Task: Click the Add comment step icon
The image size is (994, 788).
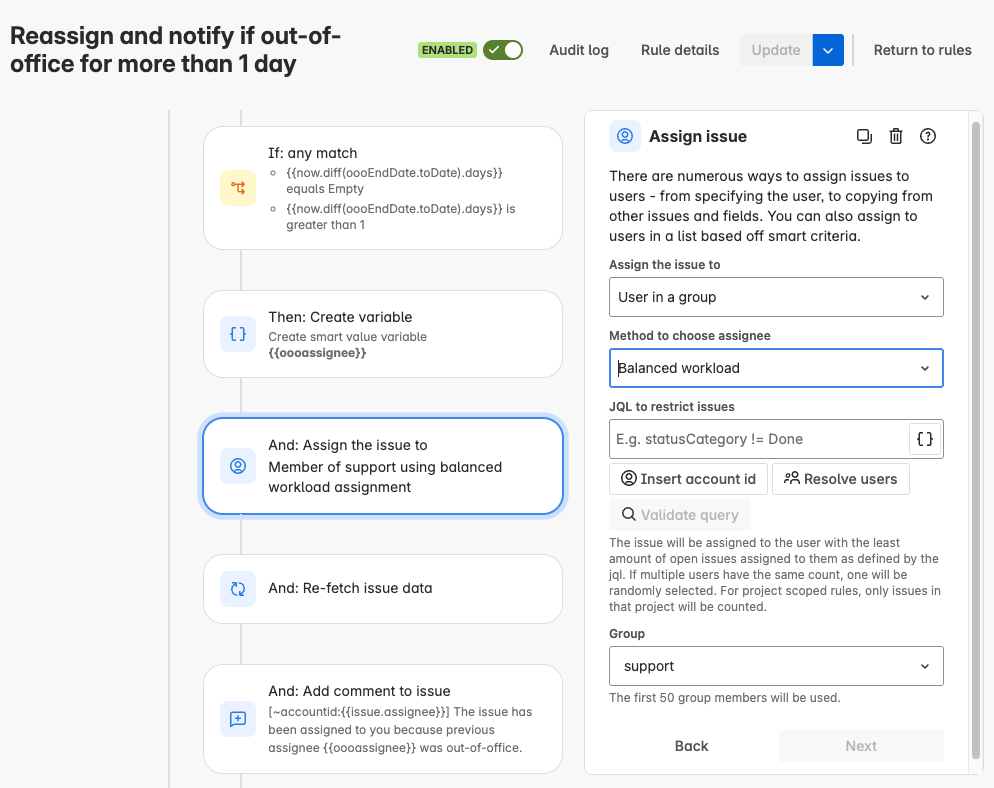Action: tap(238, 718)
